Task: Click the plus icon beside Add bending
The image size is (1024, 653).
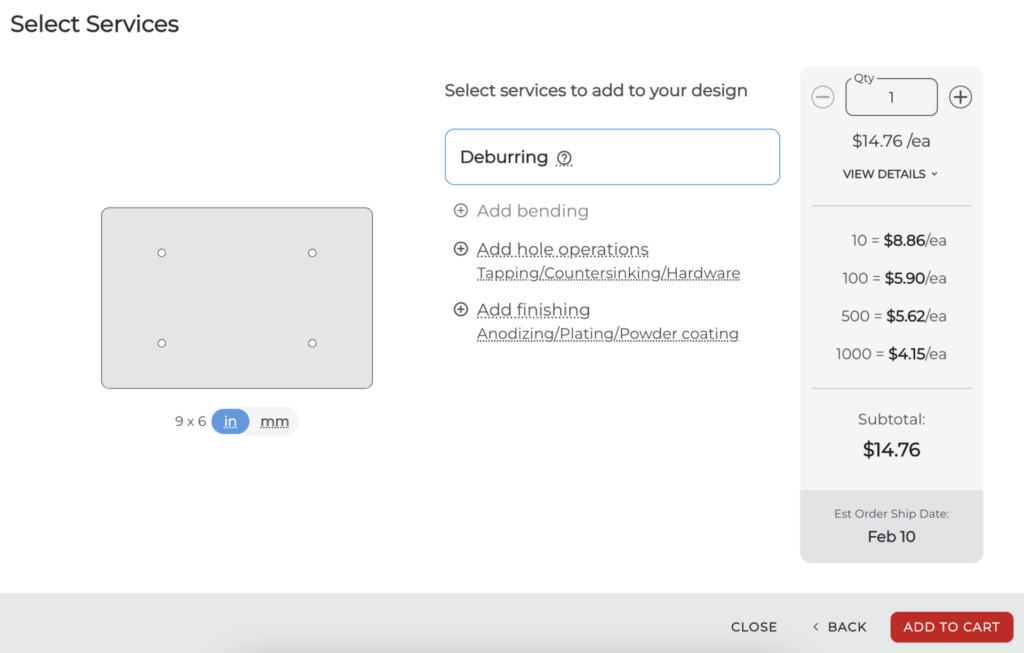Action: pos(460,211)
